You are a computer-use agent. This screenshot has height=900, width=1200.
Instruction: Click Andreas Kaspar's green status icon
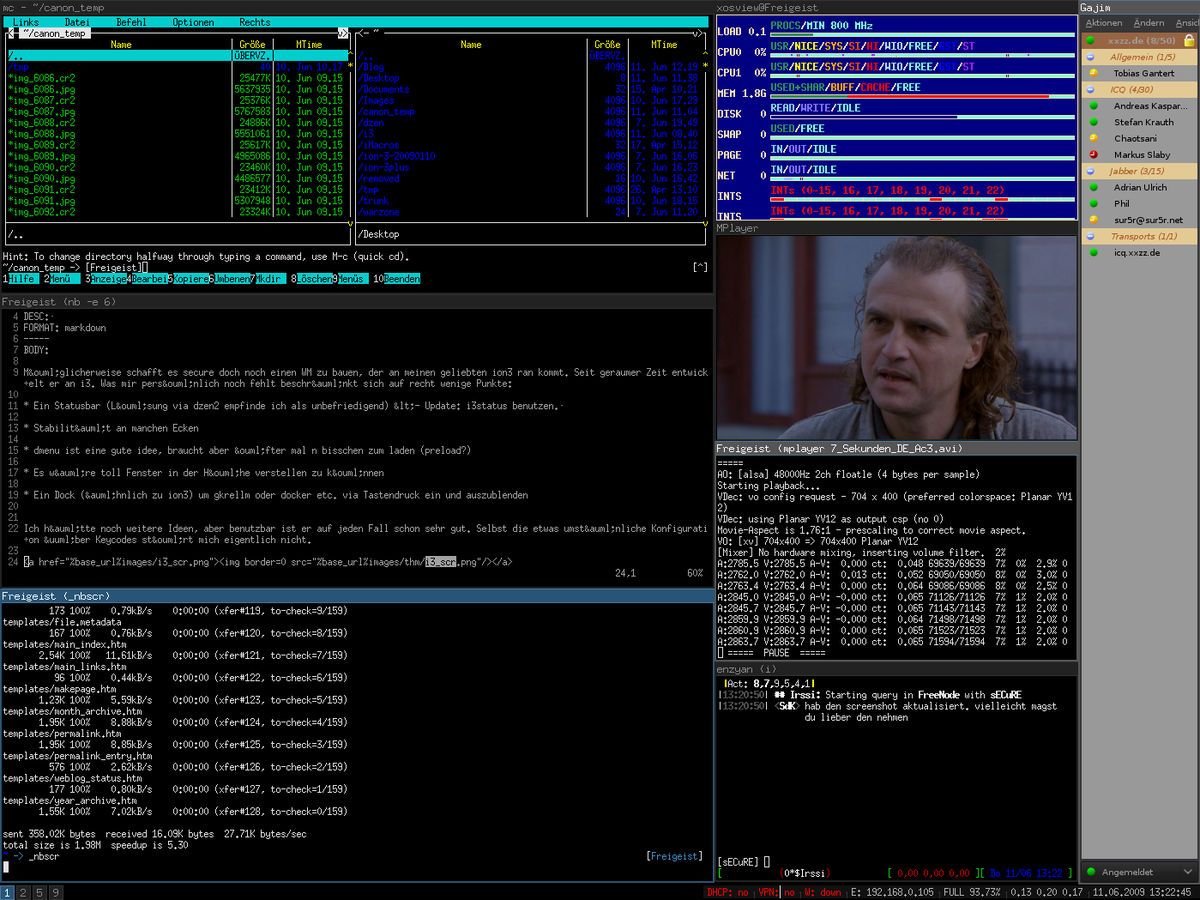pyautogui.click(x=1093, y=106)
